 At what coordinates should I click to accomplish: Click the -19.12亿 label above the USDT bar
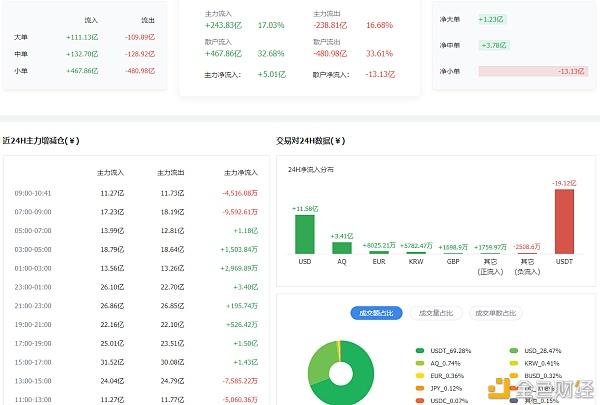564,183
